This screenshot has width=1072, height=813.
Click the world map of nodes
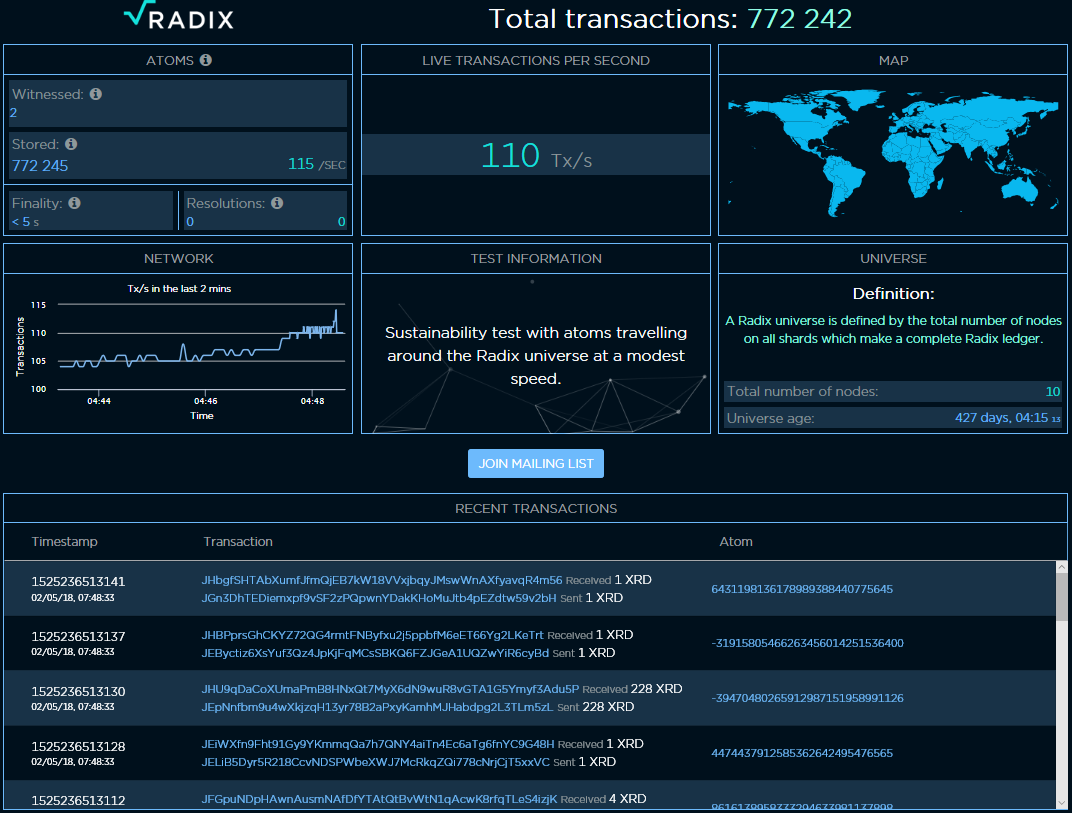(x=893, y=156)
